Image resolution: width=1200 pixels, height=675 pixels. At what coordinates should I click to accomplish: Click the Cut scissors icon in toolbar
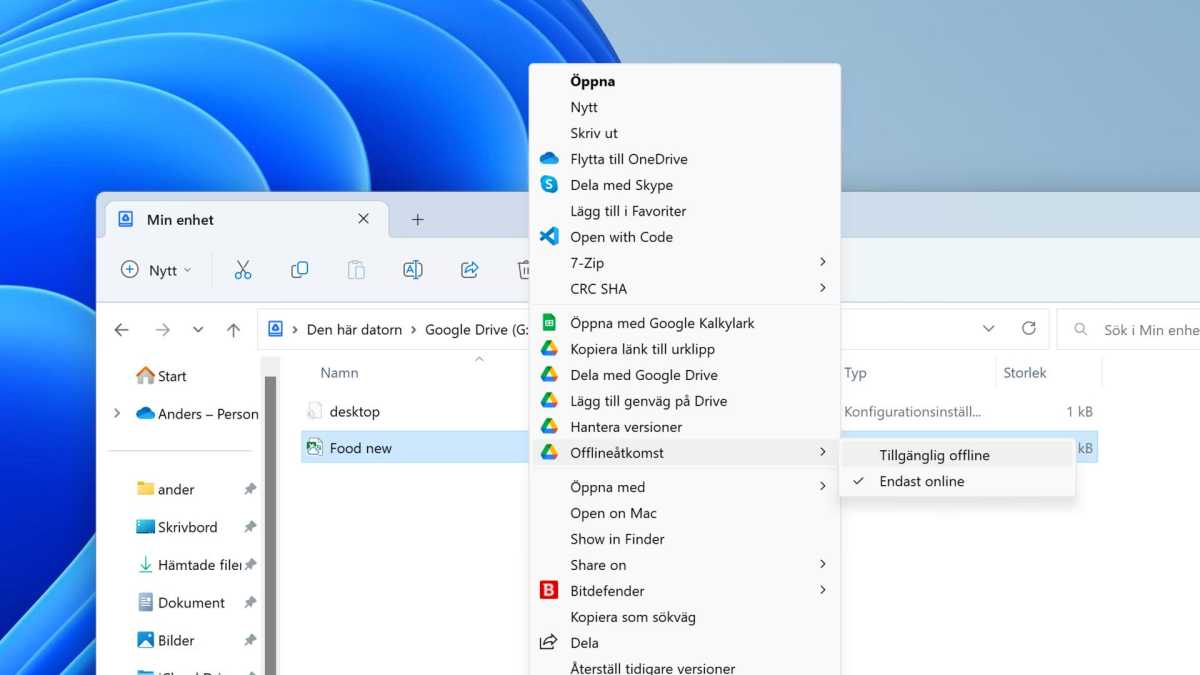point(243,270)
